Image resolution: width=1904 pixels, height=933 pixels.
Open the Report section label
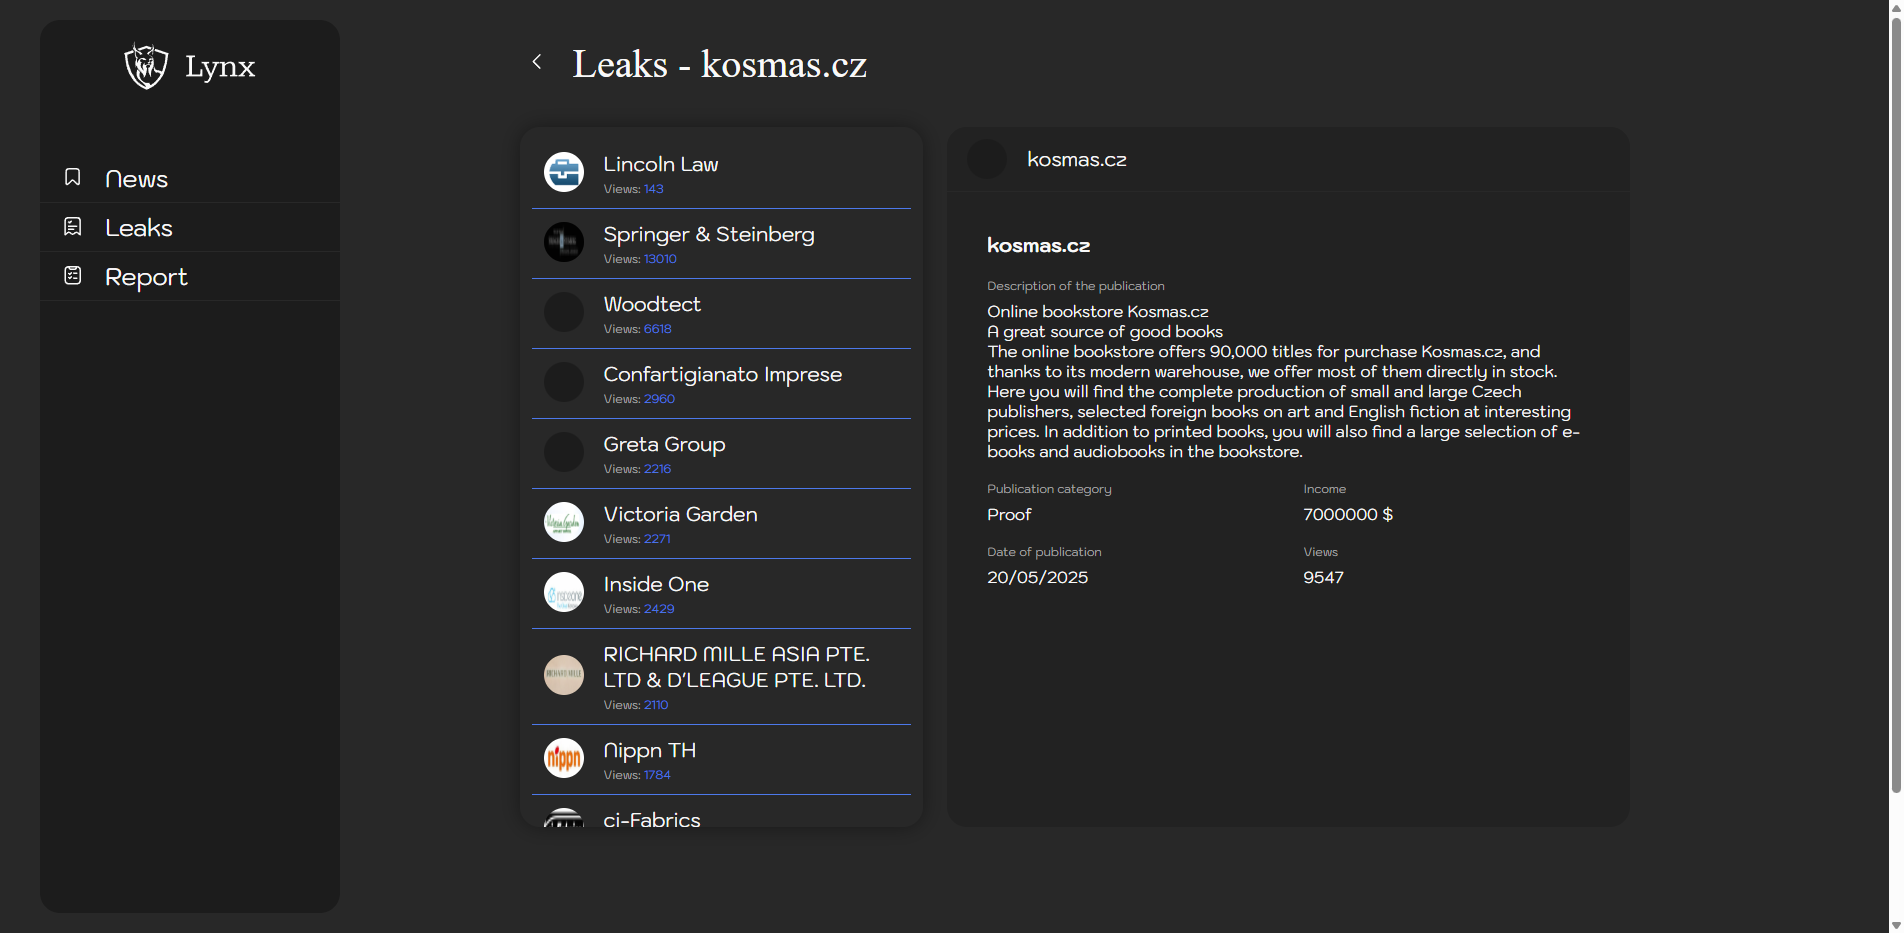pos(146,277)
